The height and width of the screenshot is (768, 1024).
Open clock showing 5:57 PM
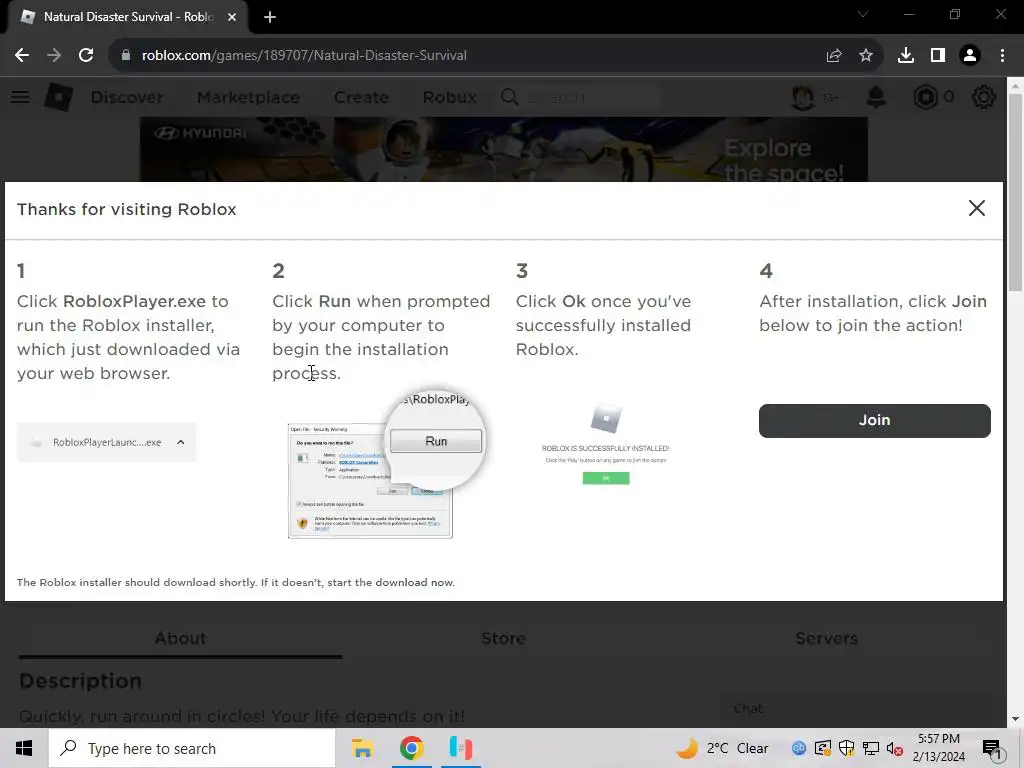pos(939,748)
